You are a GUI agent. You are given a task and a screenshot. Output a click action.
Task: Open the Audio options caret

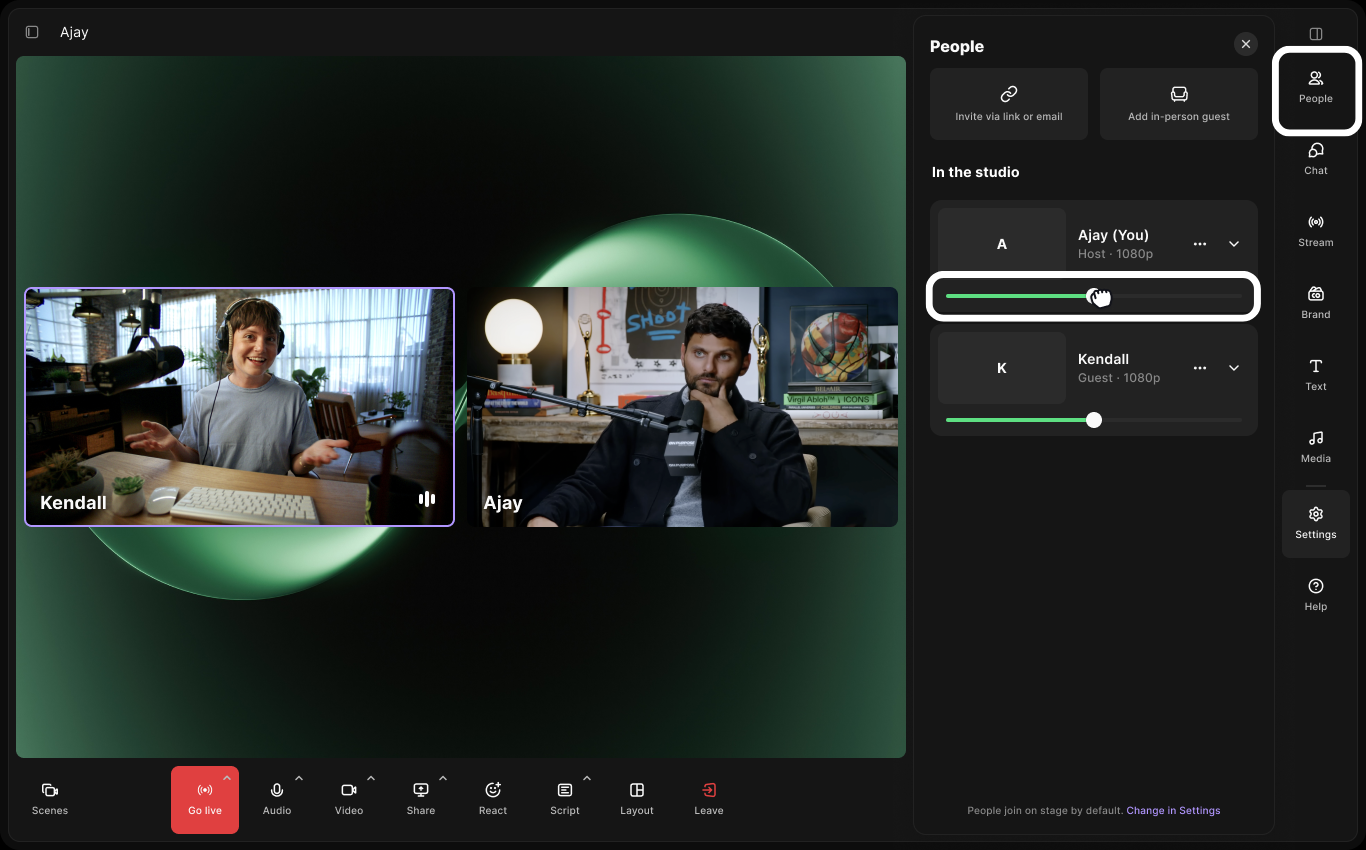click(x=299, y=778)
